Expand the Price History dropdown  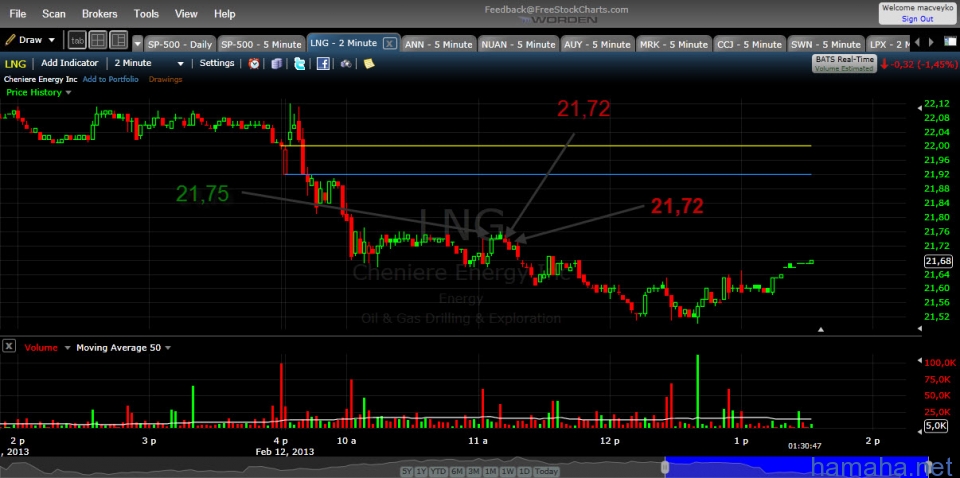point(68,92)
